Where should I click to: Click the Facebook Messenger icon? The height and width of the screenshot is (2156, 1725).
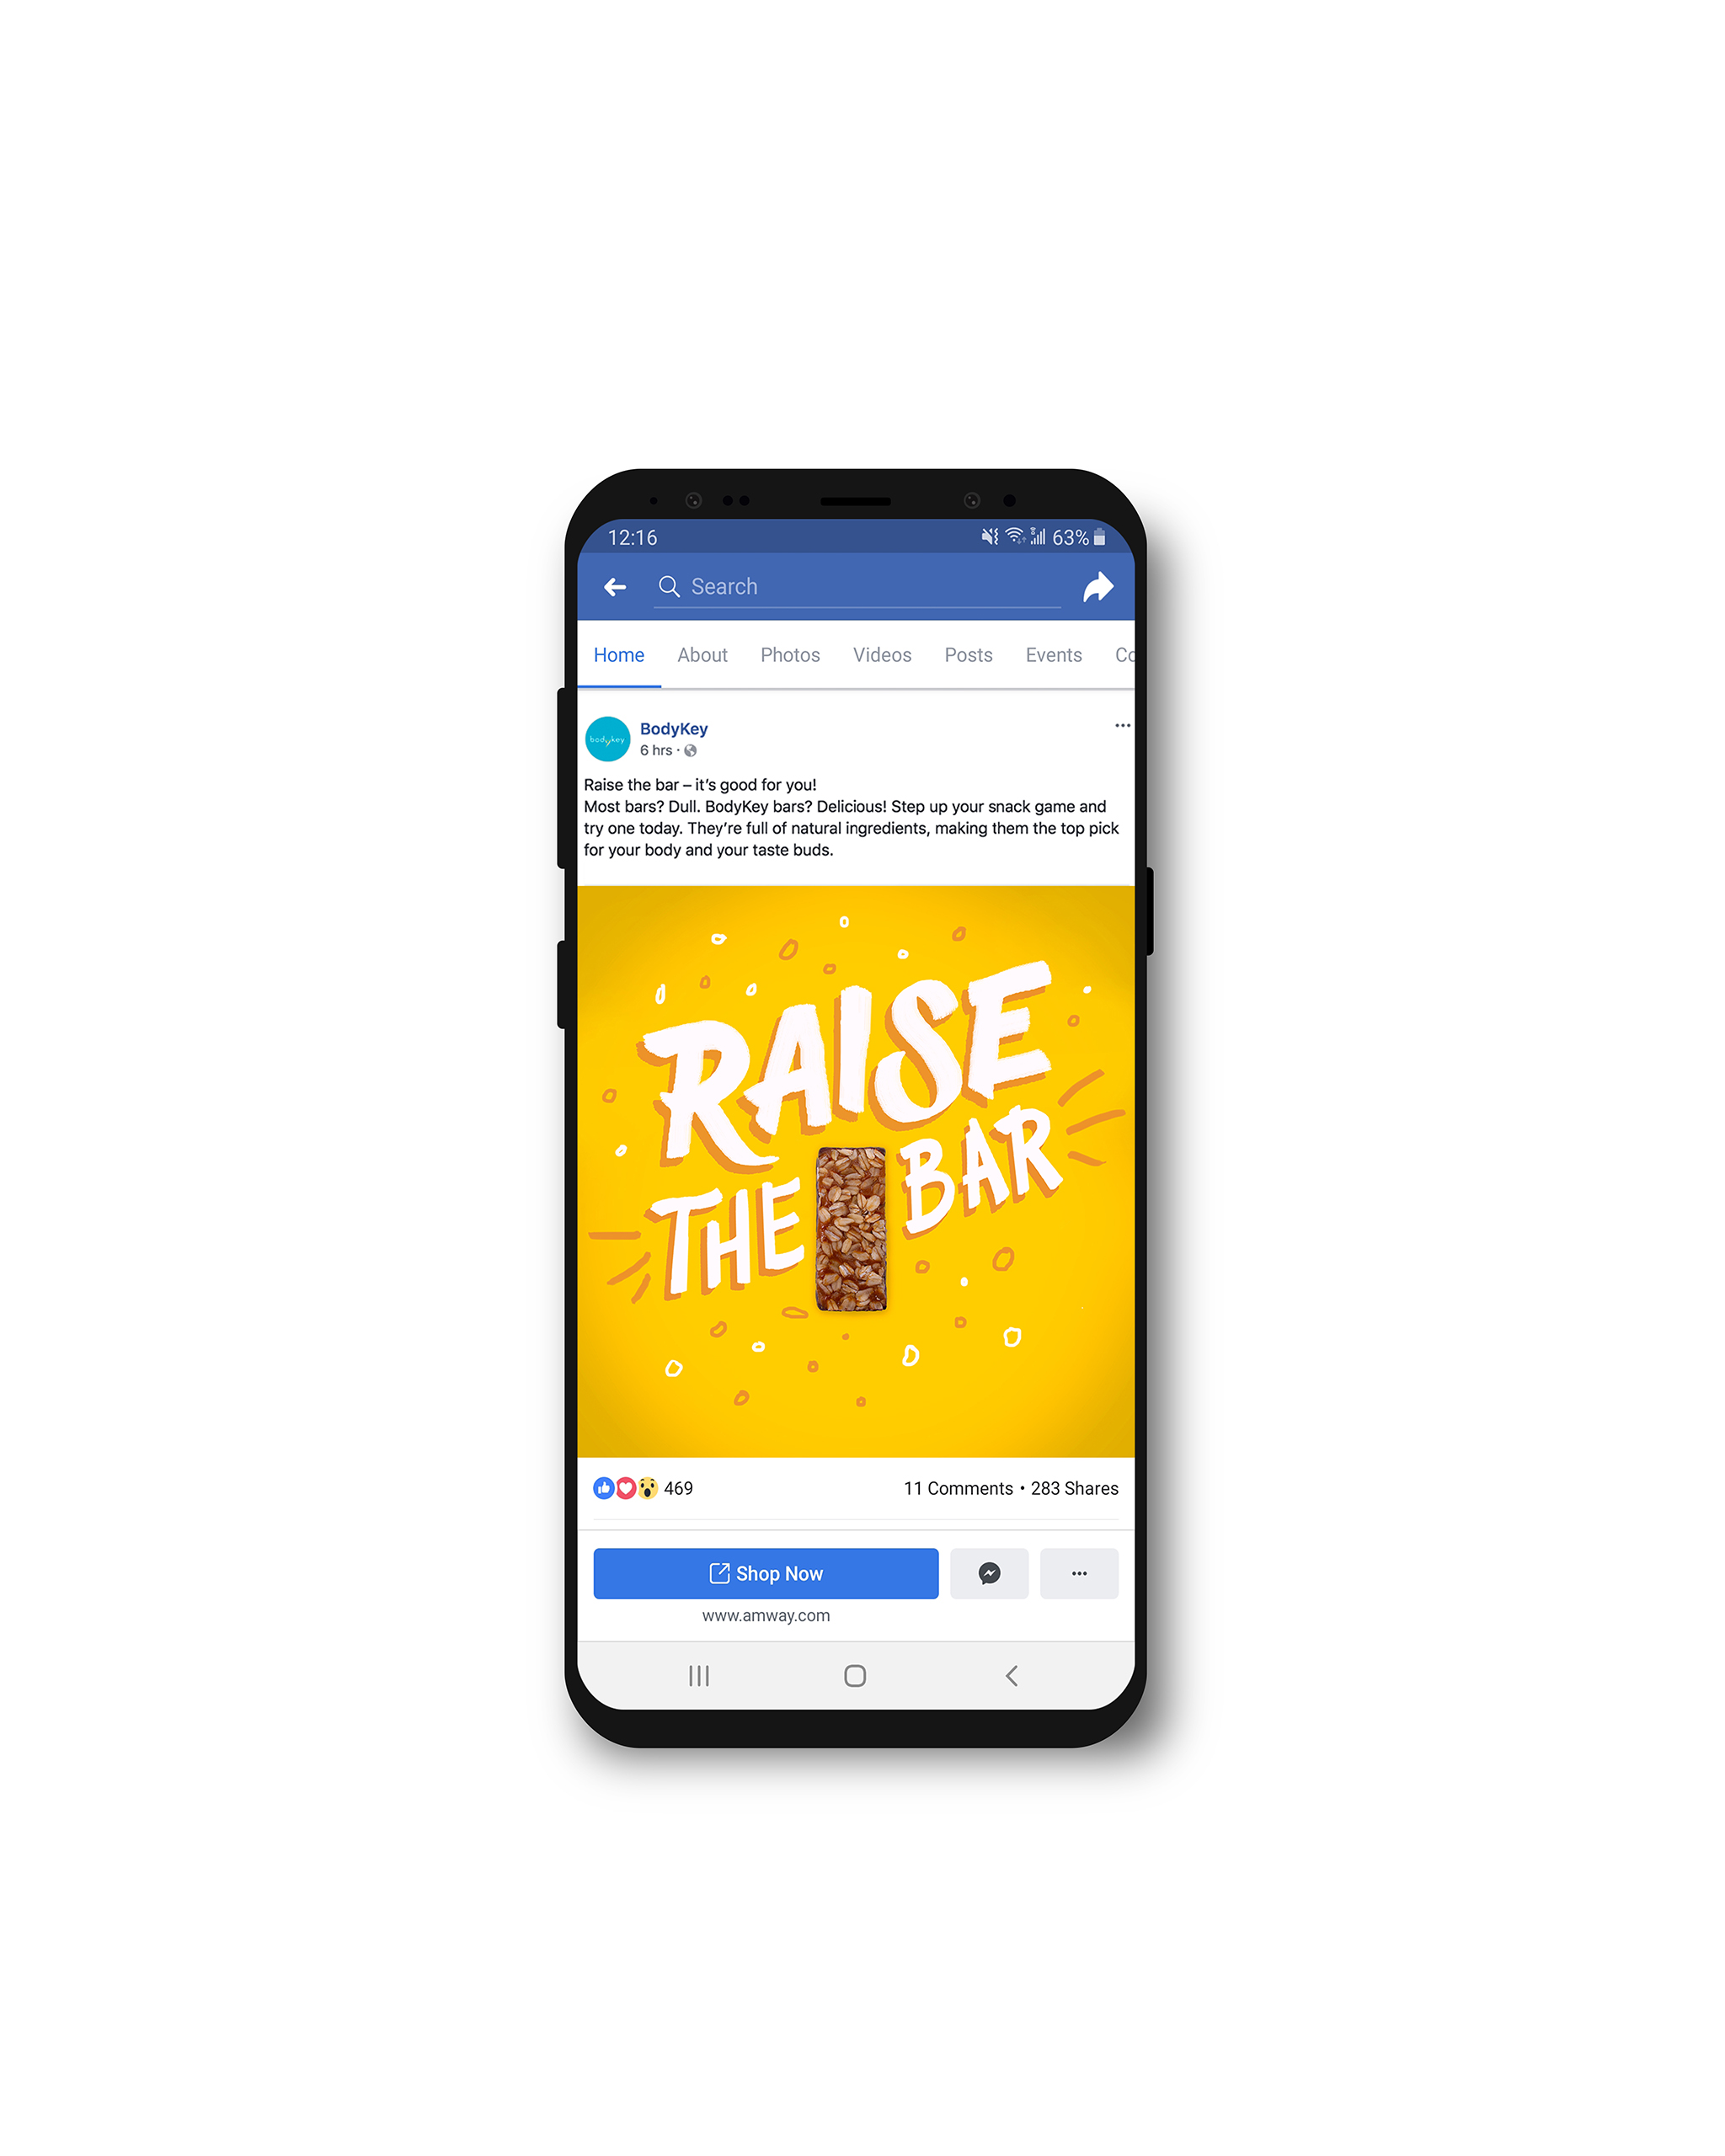click(989, 1573)
